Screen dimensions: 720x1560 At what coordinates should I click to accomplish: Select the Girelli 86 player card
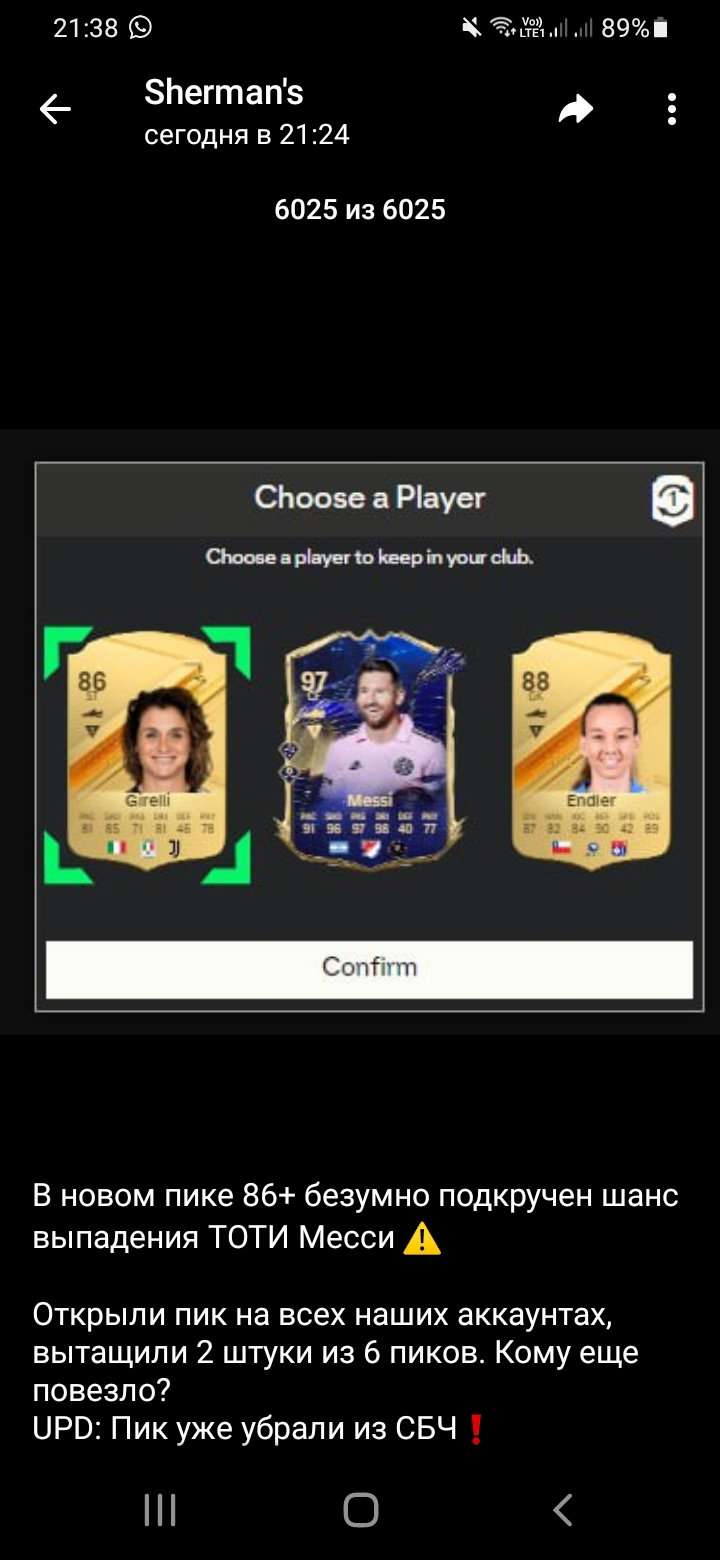[147, 755]
